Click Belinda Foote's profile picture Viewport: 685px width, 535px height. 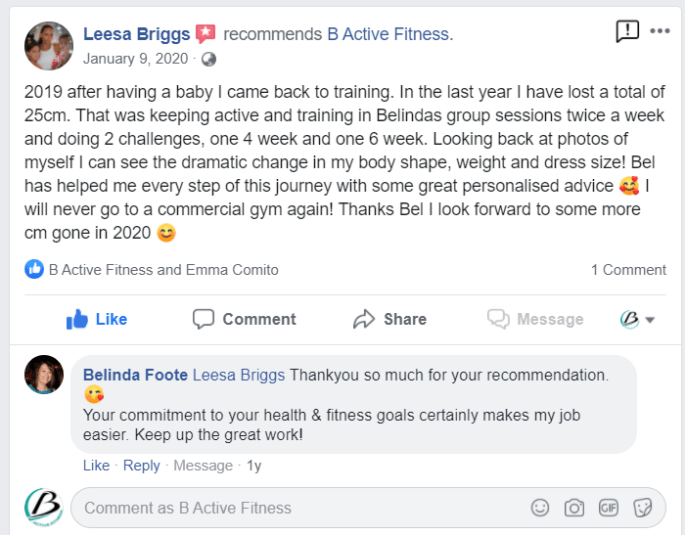[x=44, y=375]
